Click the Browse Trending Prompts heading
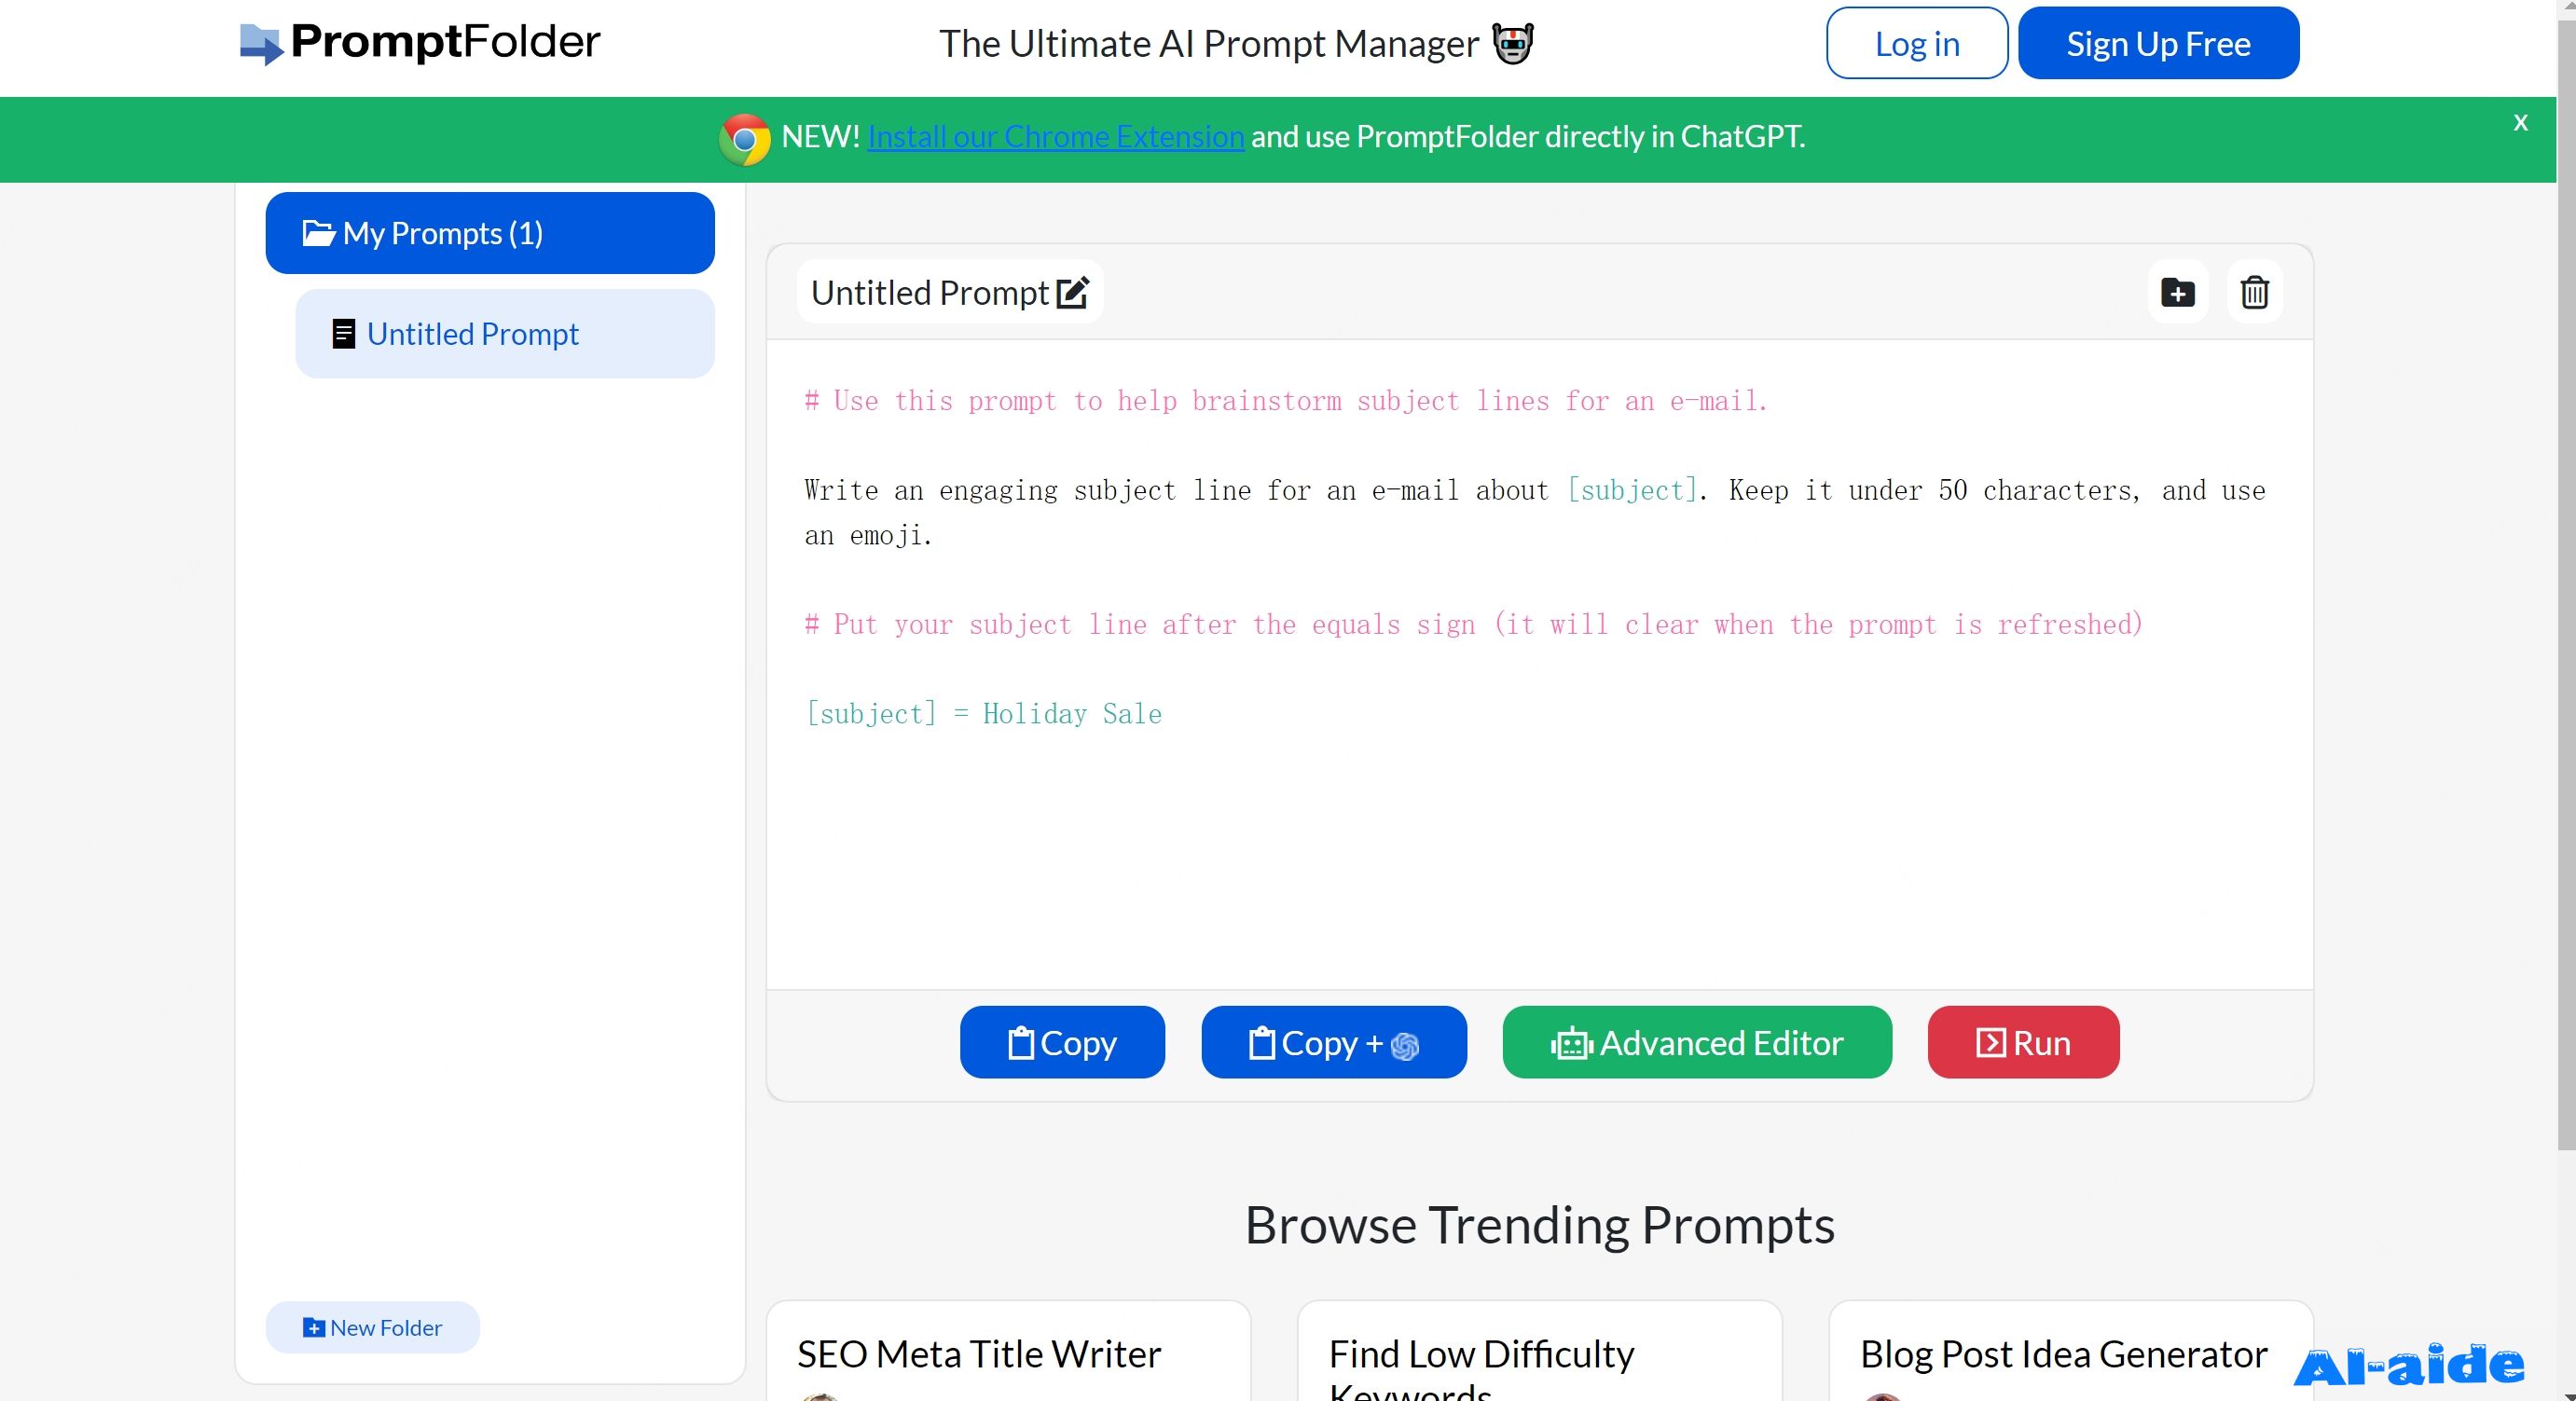This screenshot has width=2576, height=1401. [x=1539, y=1224]
